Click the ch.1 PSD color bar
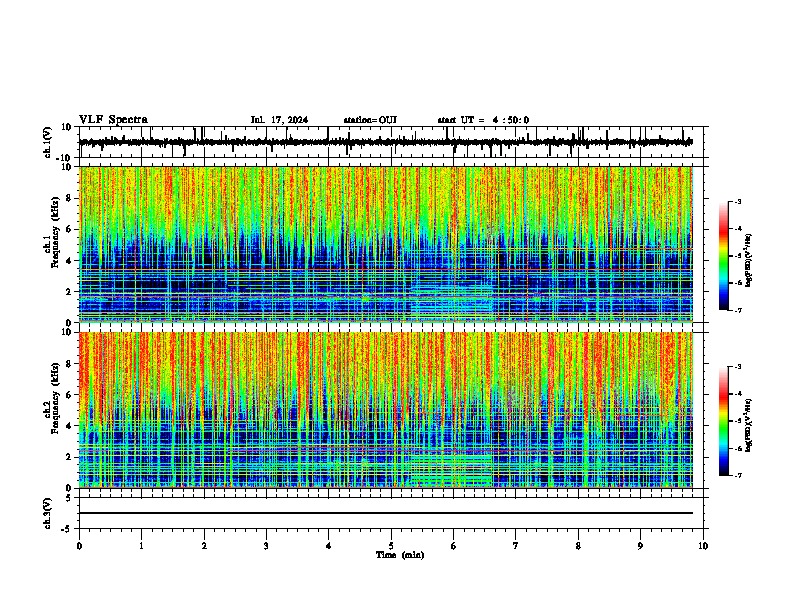Viewport: 792px width, 612px height. pos(723,256)
